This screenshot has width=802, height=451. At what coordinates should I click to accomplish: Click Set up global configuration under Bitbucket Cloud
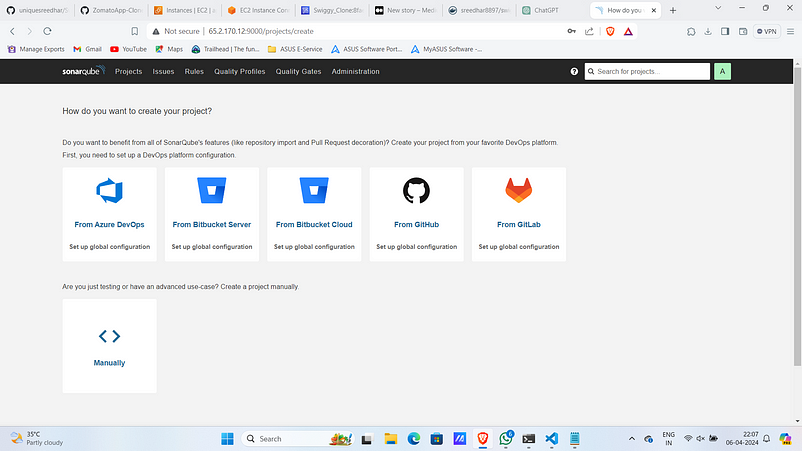(x=314, y=246)
